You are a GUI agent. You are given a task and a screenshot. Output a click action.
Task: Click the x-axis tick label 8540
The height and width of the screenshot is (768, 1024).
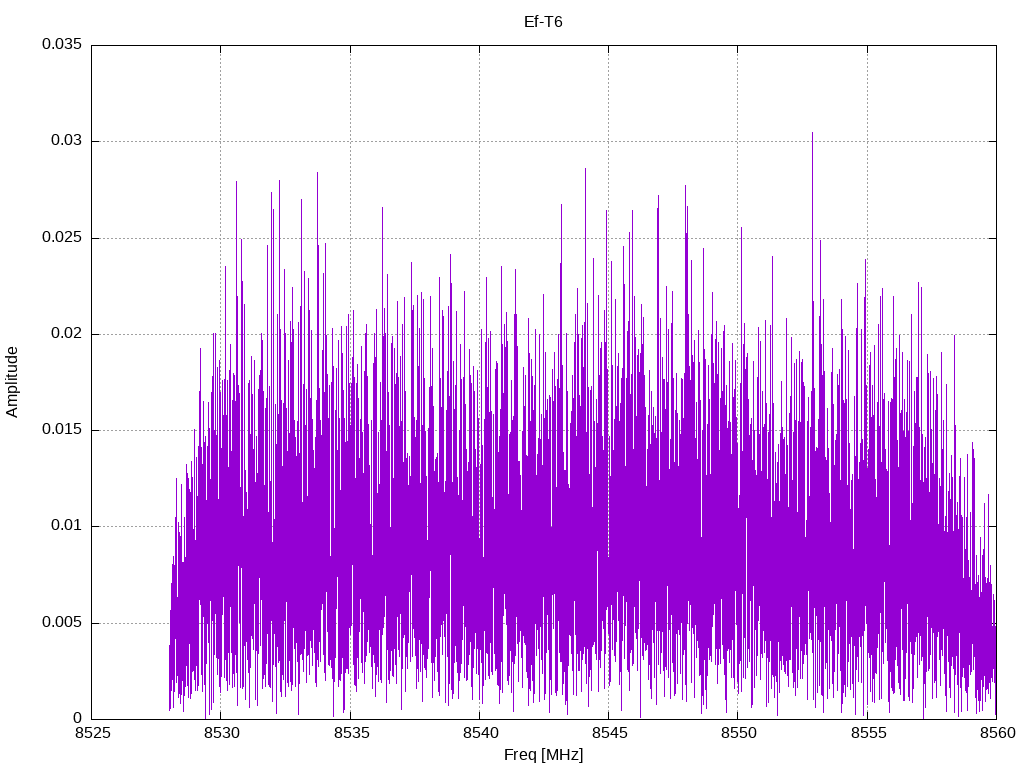(480, 733)
